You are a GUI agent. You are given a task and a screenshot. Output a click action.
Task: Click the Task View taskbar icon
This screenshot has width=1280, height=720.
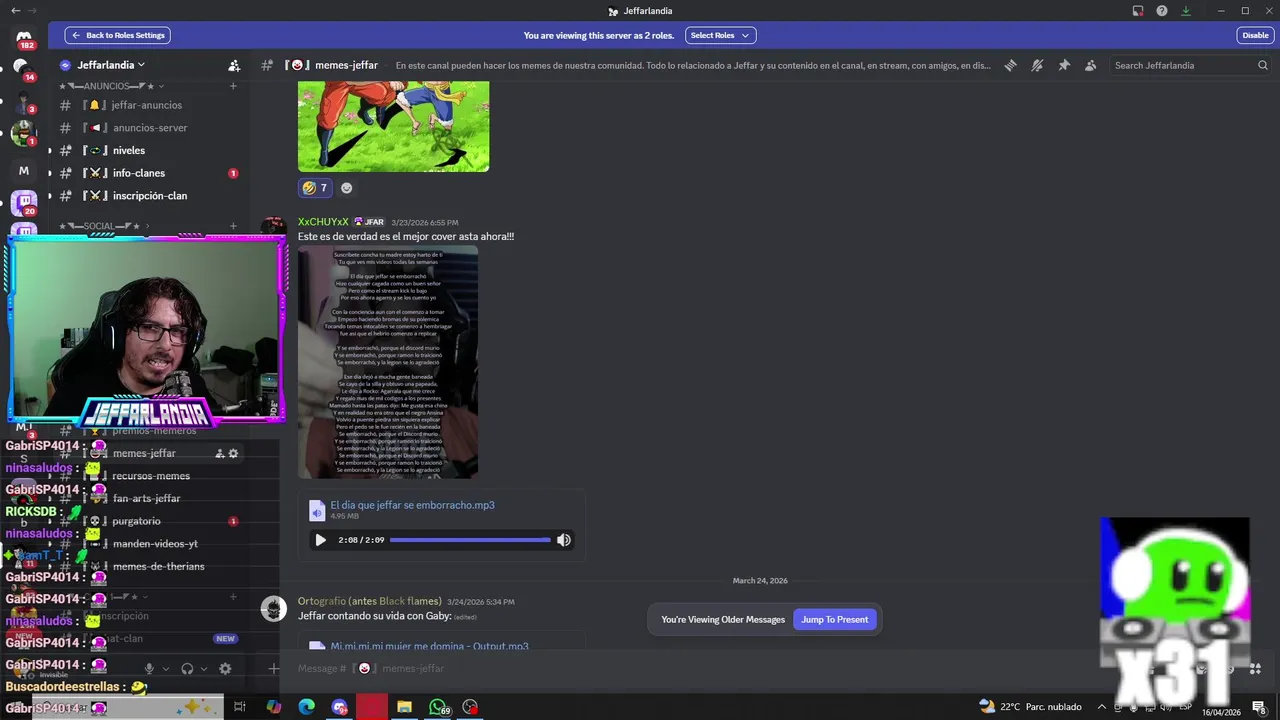coord(240,707)
